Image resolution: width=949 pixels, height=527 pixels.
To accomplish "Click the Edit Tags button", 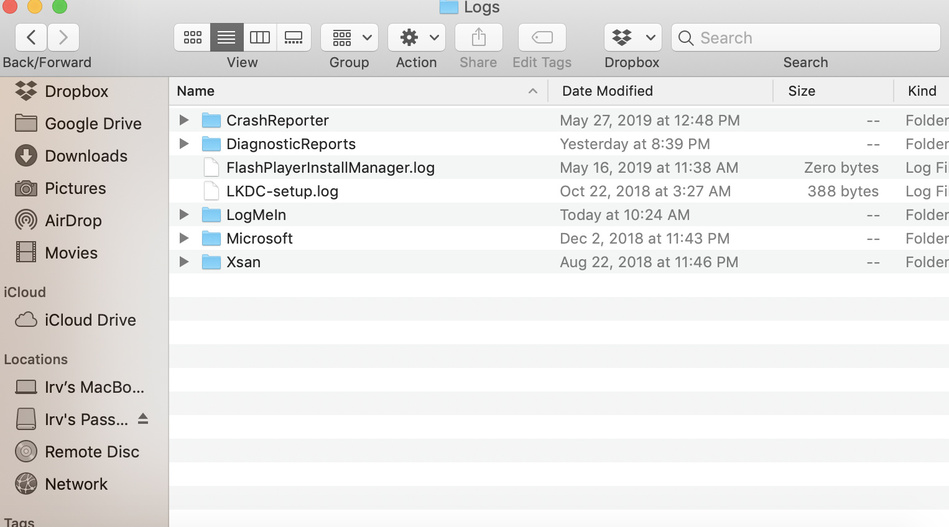I will click(x=542, y=38).
